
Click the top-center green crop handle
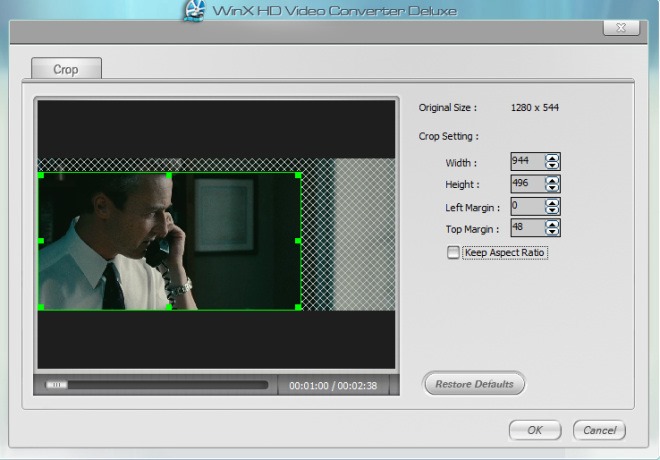point(169,175)
